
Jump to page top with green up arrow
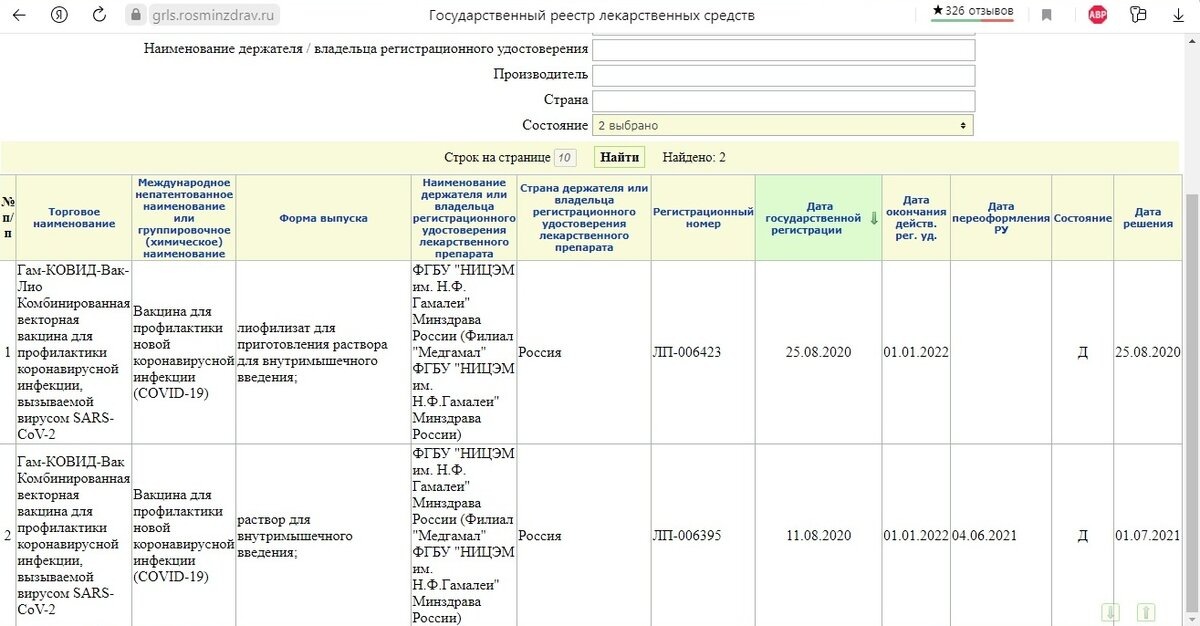[1147, 612]
